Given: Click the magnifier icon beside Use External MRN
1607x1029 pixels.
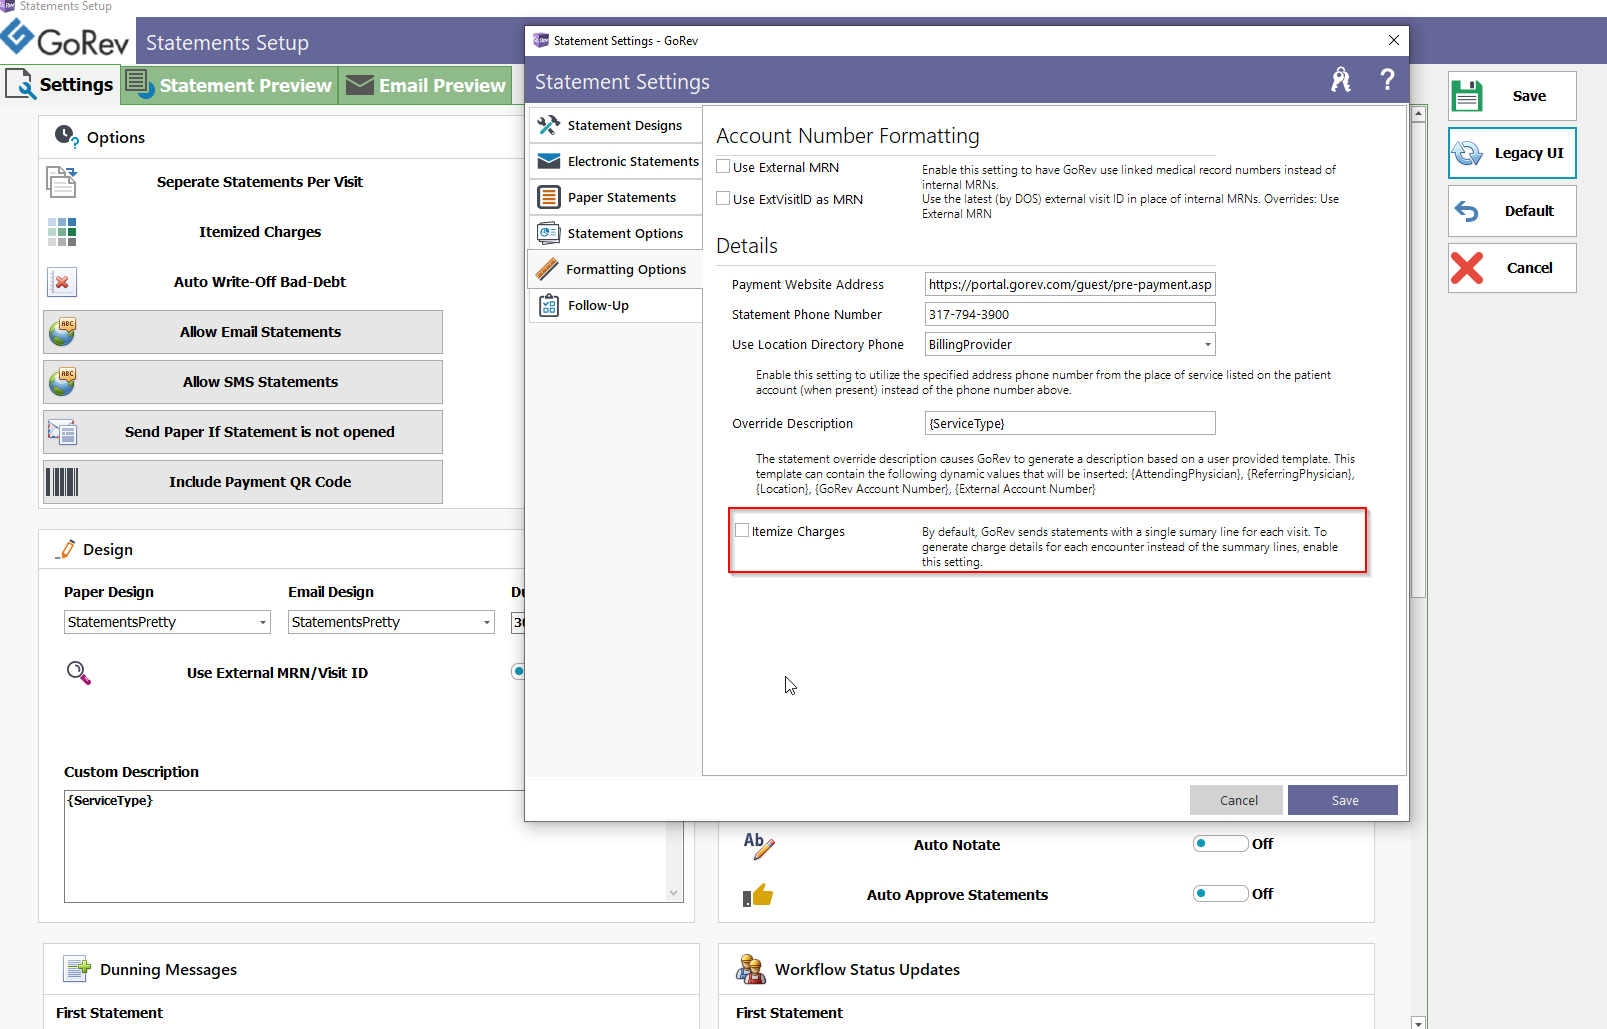Looking at the screenshot, I should pos(79,673).
